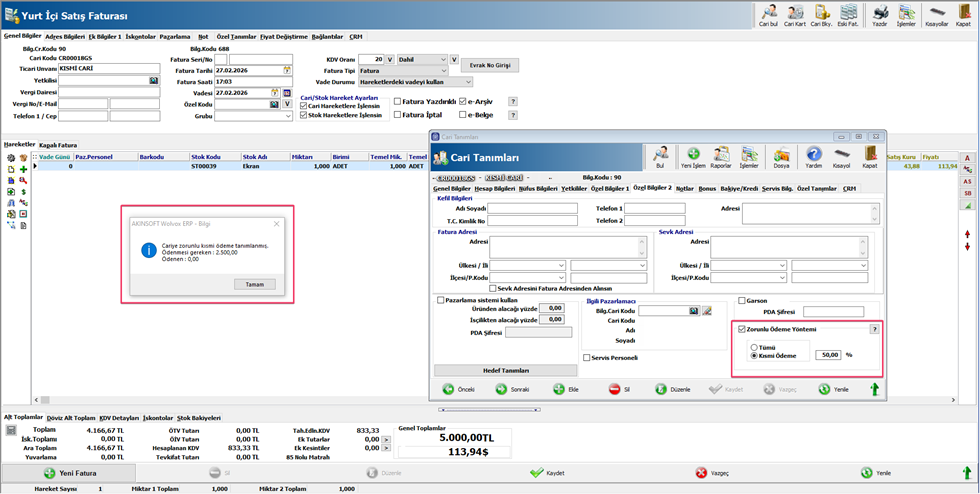Image resolution: width=980 pixels, height=494 pixels.
Task: Click the Kısmi Ödeme percentage field
Action: (x=828, y=355)
